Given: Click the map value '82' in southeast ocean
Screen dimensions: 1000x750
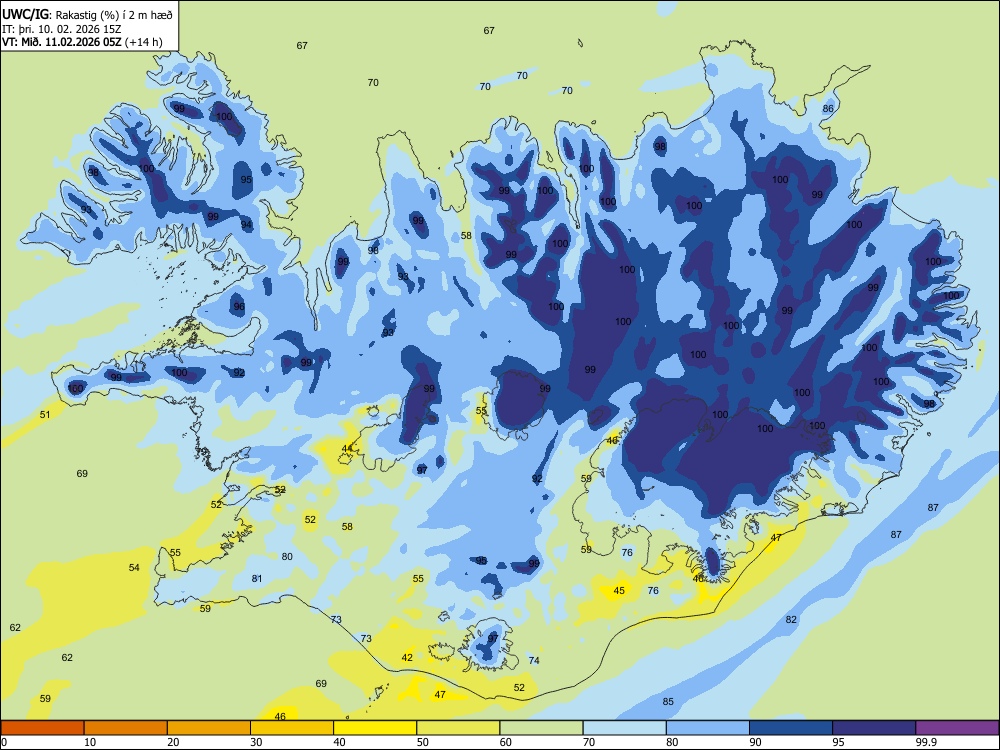Looking at the screenshot, I should click(791, 619).
